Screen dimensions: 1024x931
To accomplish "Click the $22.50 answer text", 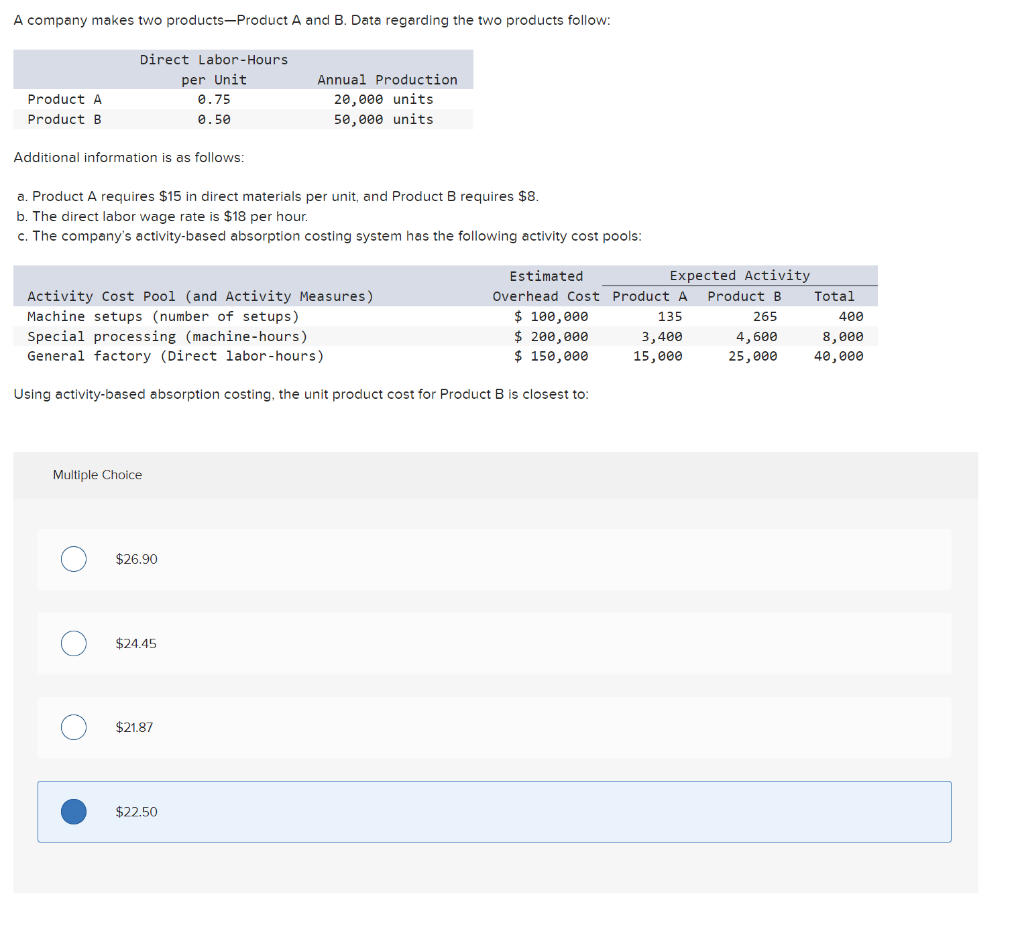I will click(x=136, y=811).
